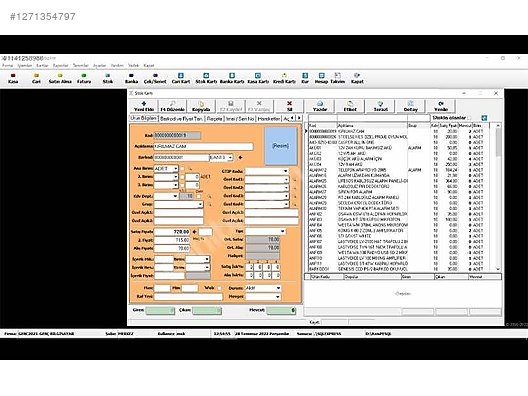Open the Banka toolbar item
This screenshot has width=528, height=396.
(x=131, y=78)
